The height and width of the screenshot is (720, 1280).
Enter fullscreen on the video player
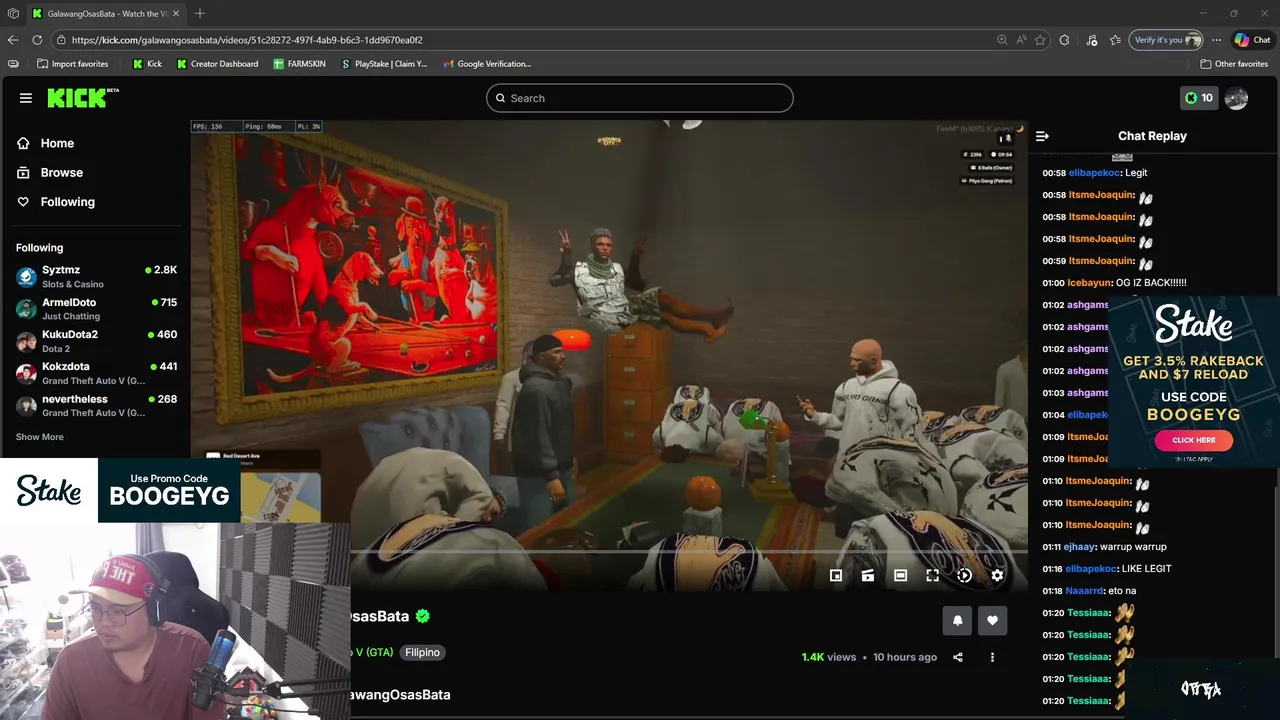pyautogui.click(x=932, y=575)
